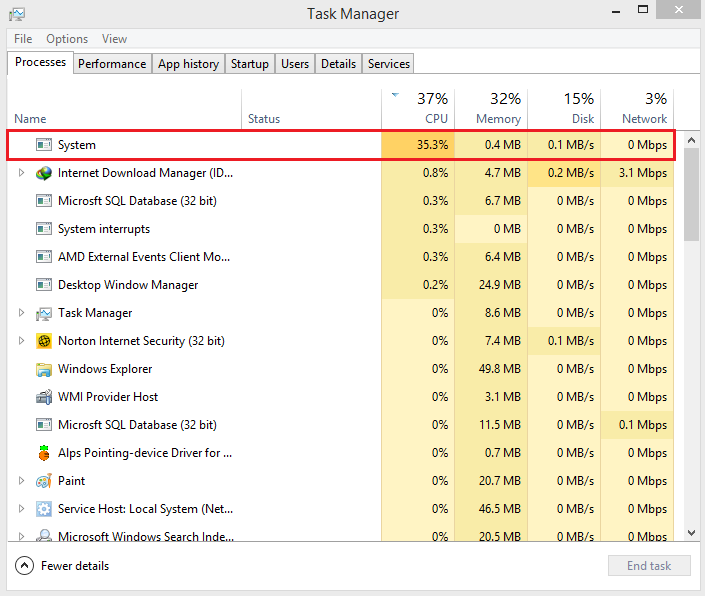Expand the Microsoft Windows Search Indexer group
705x596 pixels.
[x=21, y=536]
